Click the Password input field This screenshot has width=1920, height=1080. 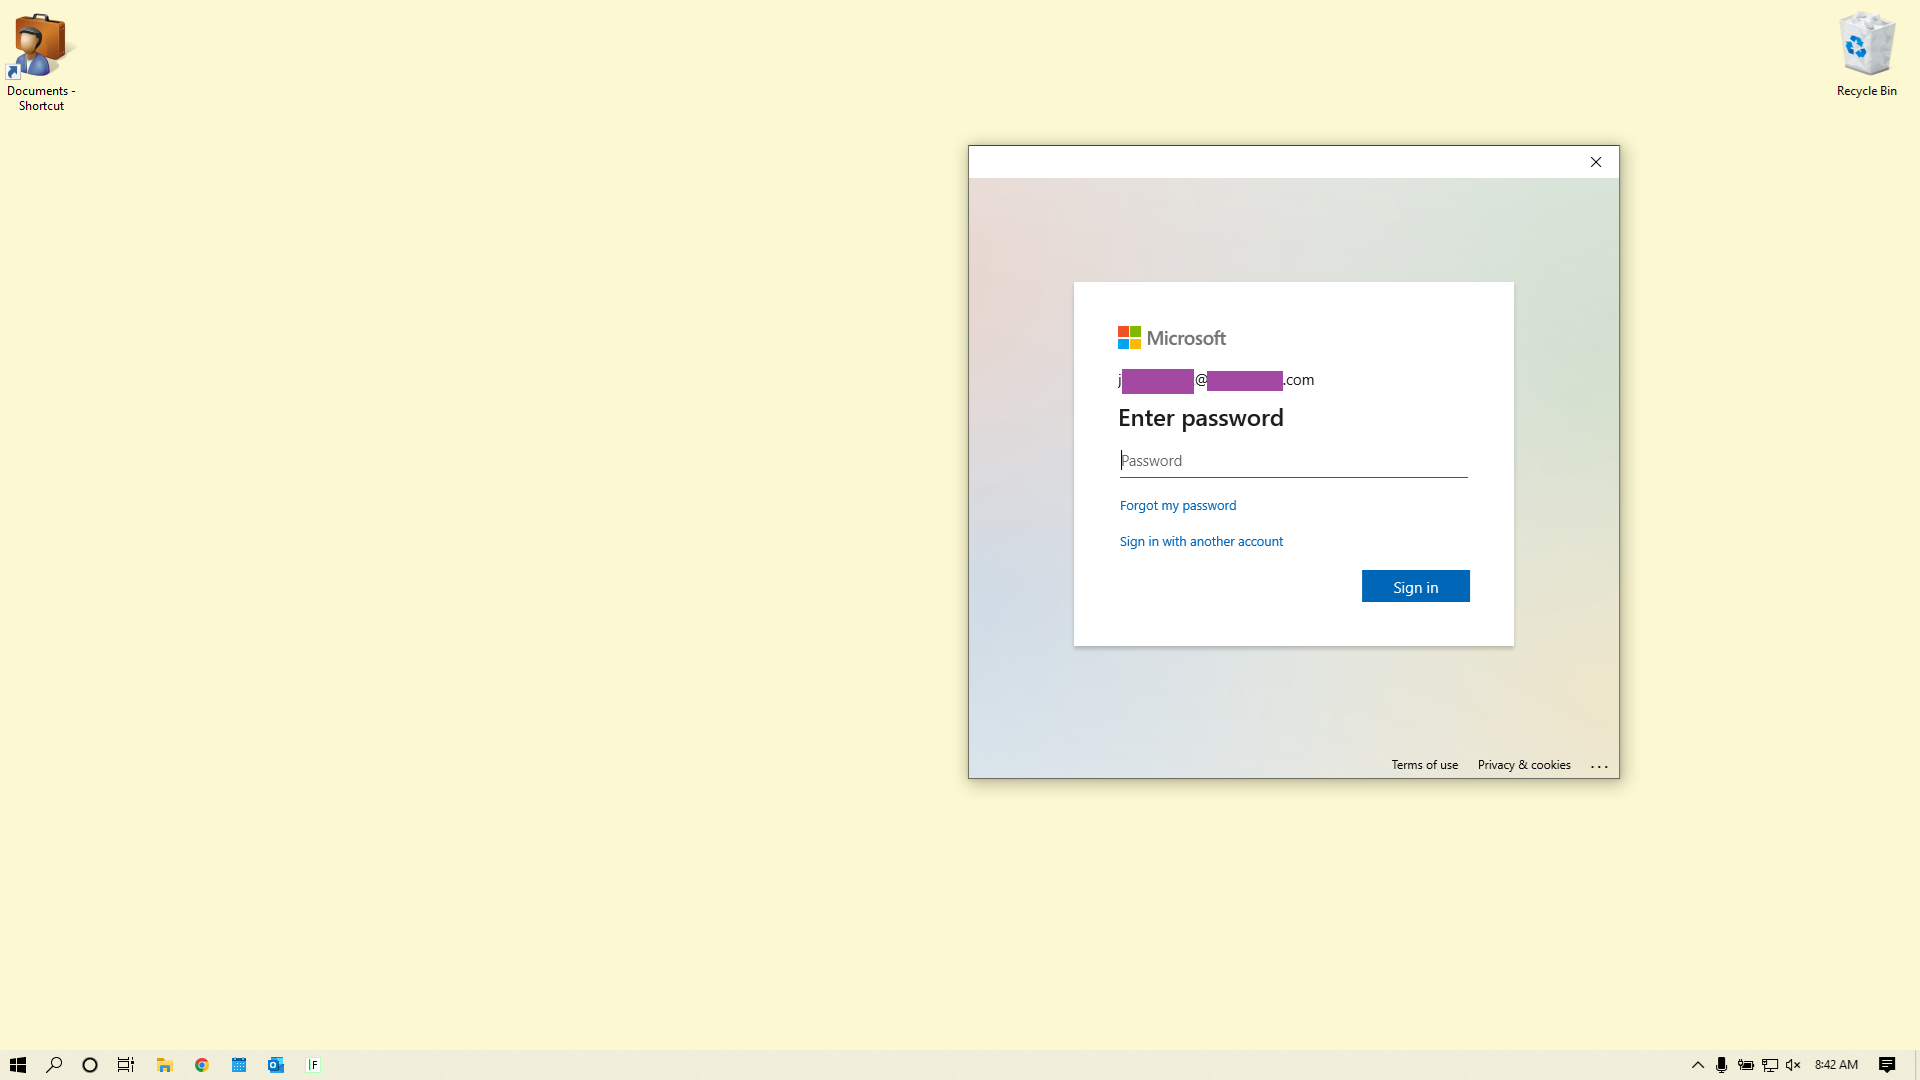pyautogui.click(x=1293, y=460)
